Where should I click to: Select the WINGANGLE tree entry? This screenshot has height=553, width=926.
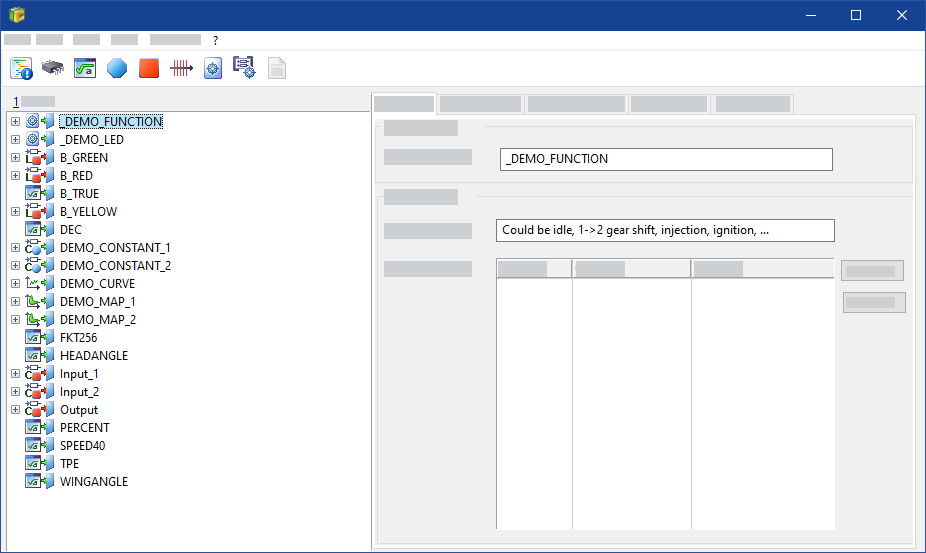(94, 482)
